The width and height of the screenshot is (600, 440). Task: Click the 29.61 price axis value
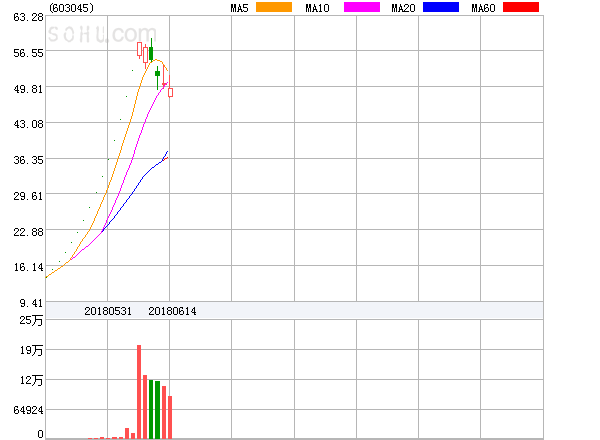pyautogui.click(x=28, y=196)
